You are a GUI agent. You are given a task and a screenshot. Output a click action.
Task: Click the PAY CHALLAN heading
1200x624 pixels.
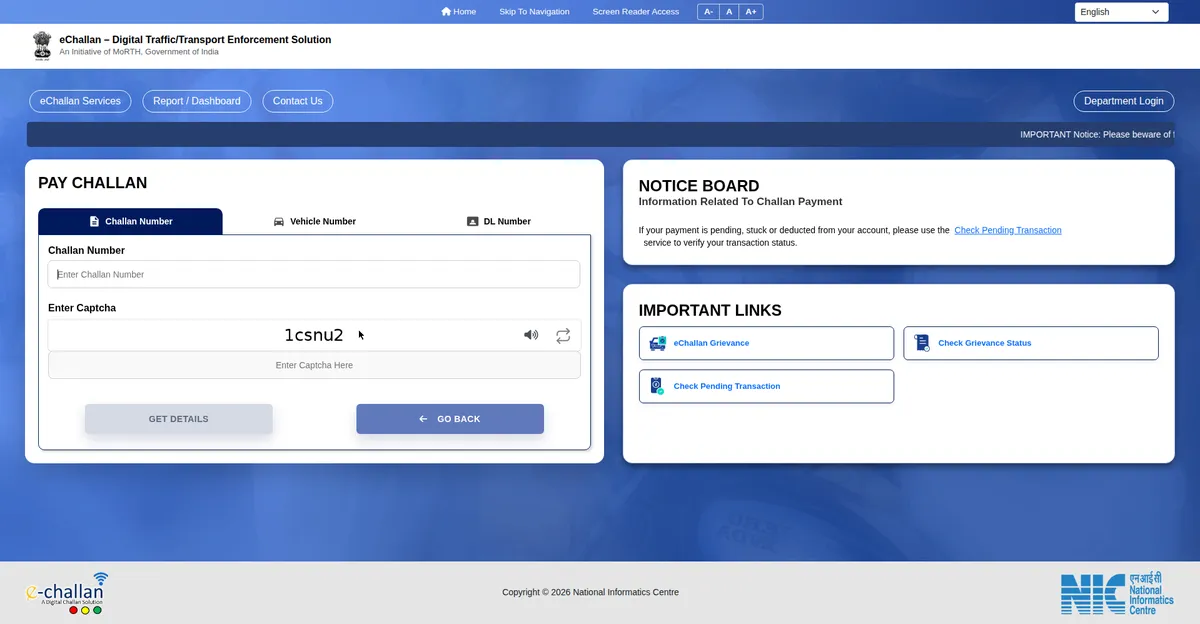93,183
